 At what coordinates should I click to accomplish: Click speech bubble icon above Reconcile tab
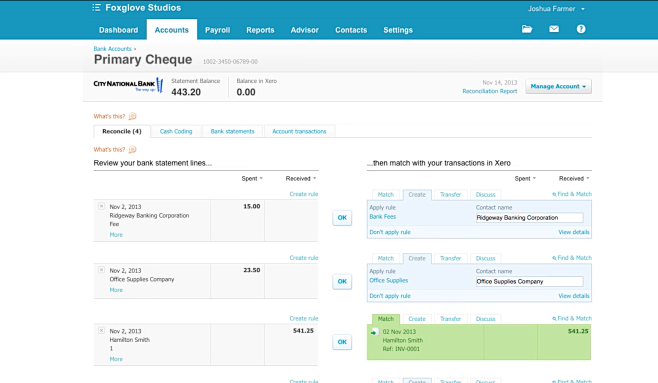tap(132, 116)
